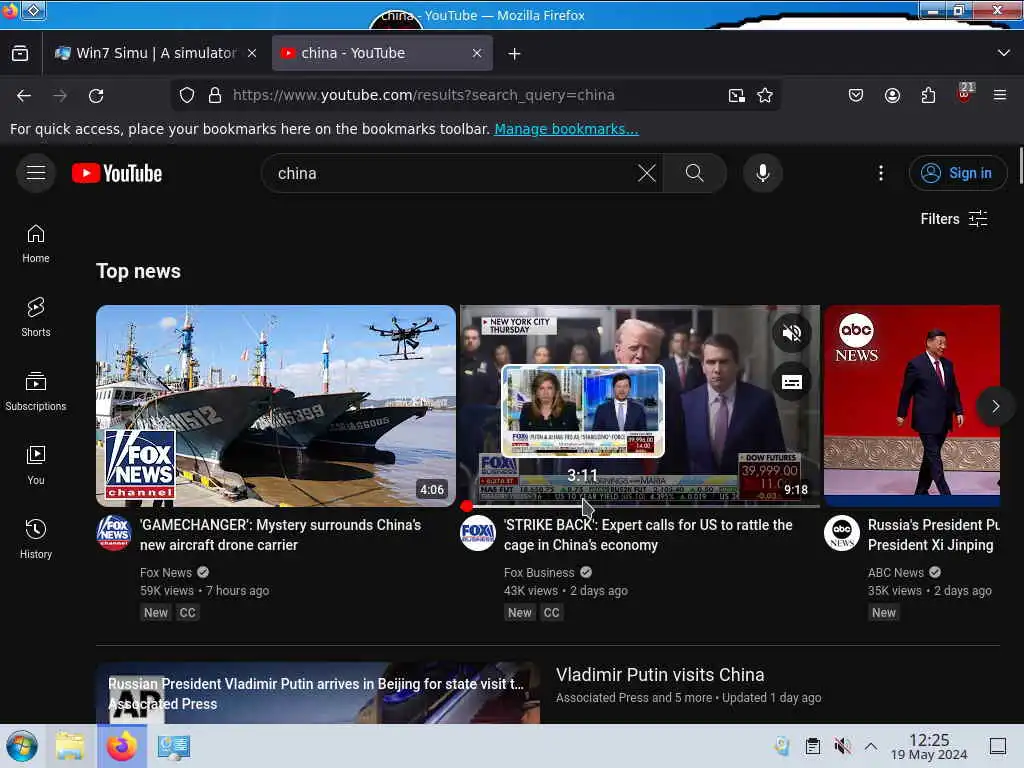Click the Sign in button
This screenshot has height=768, width=1024.
(x=958, y=173)
